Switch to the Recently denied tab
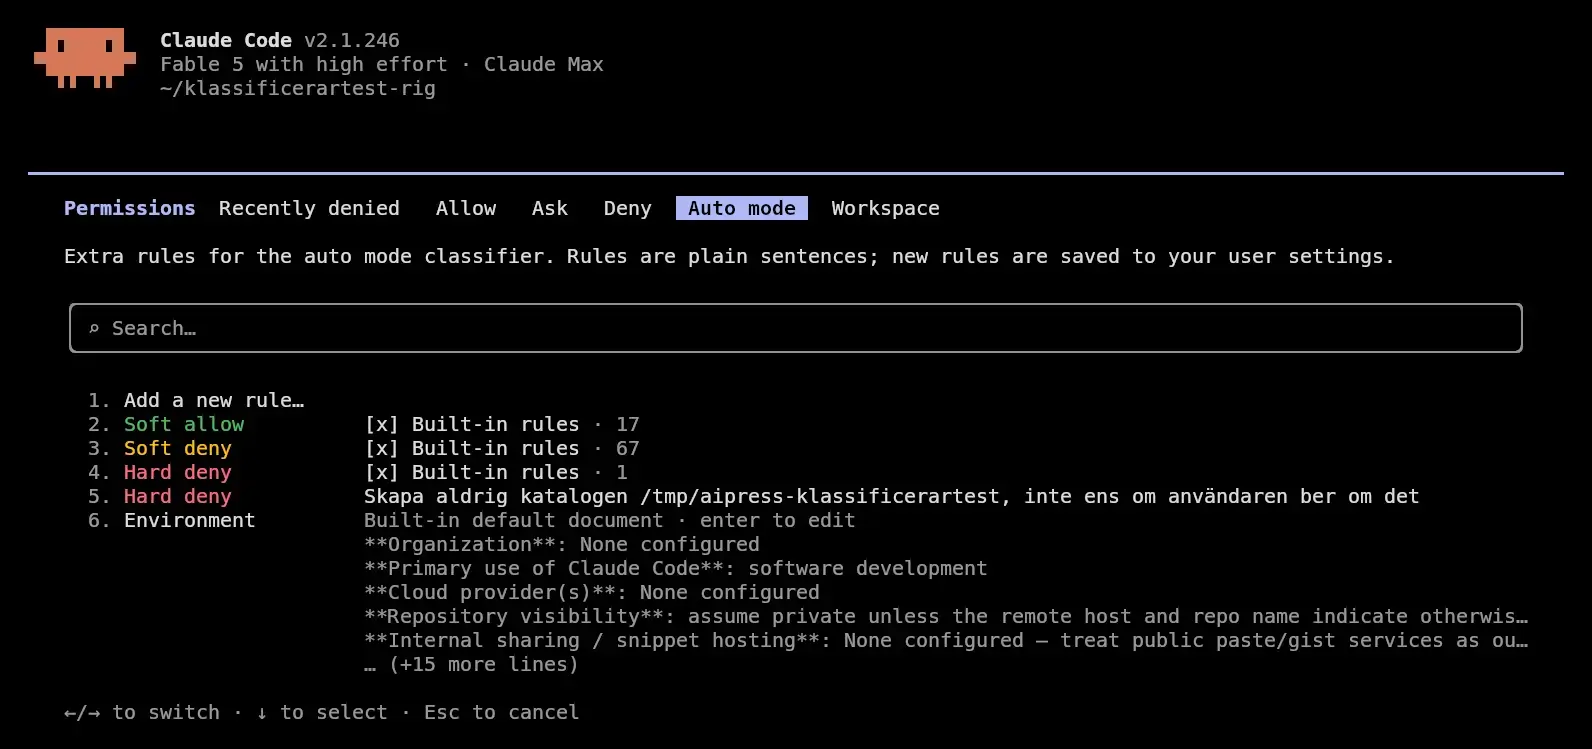 [309, 208]
